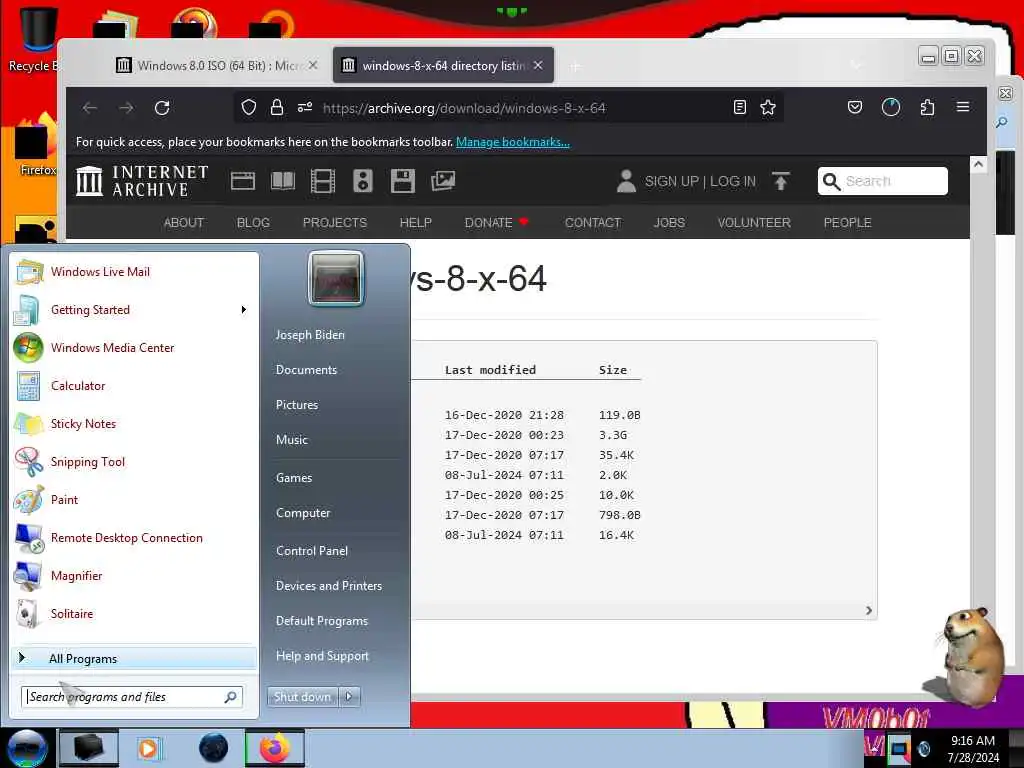Image resolution: width=1024 pixels, height=768 pixels.
Task: Open Internet Archive Audio speaker icon
Action: pyautogui.click(x=362, y=181)
